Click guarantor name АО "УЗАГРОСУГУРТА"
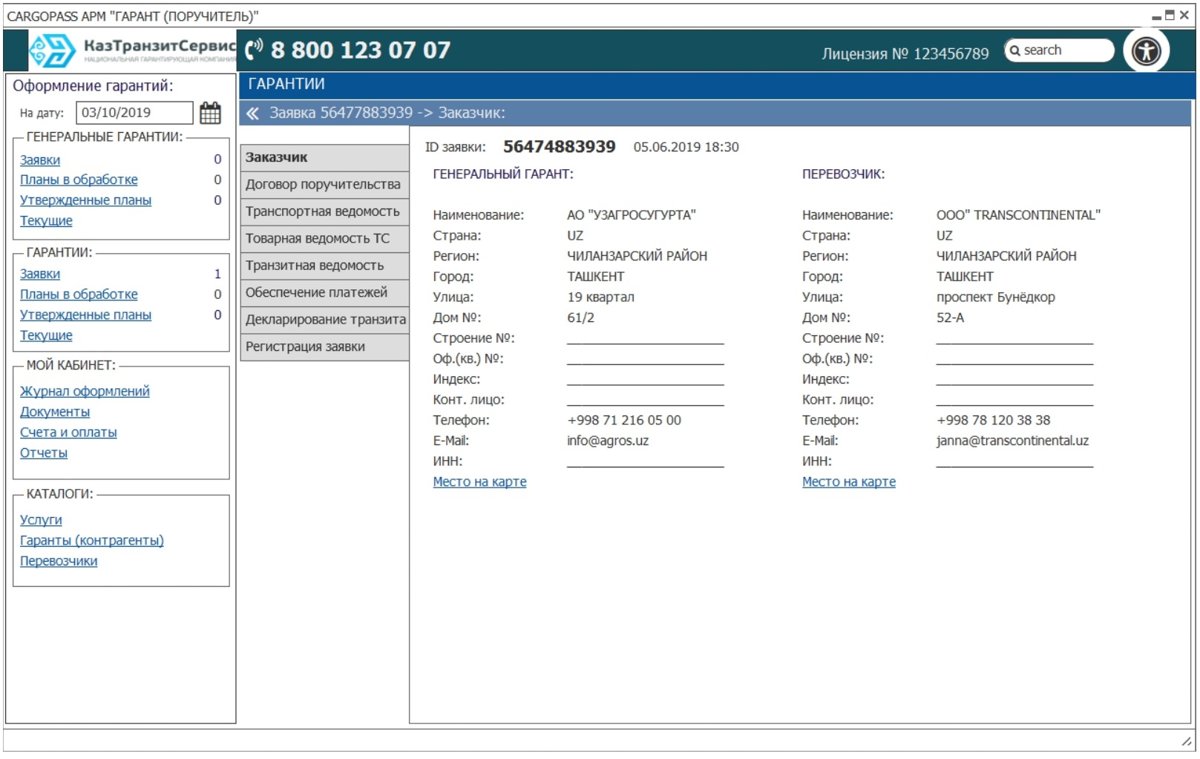This screenshot has width=1200, height=759. click(631, 215)
